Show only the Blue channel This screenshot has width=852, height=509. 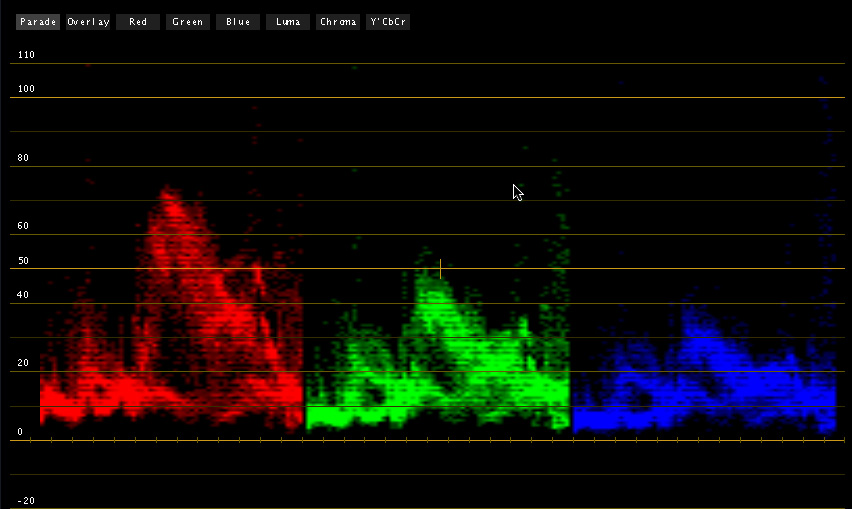(238, 22)
